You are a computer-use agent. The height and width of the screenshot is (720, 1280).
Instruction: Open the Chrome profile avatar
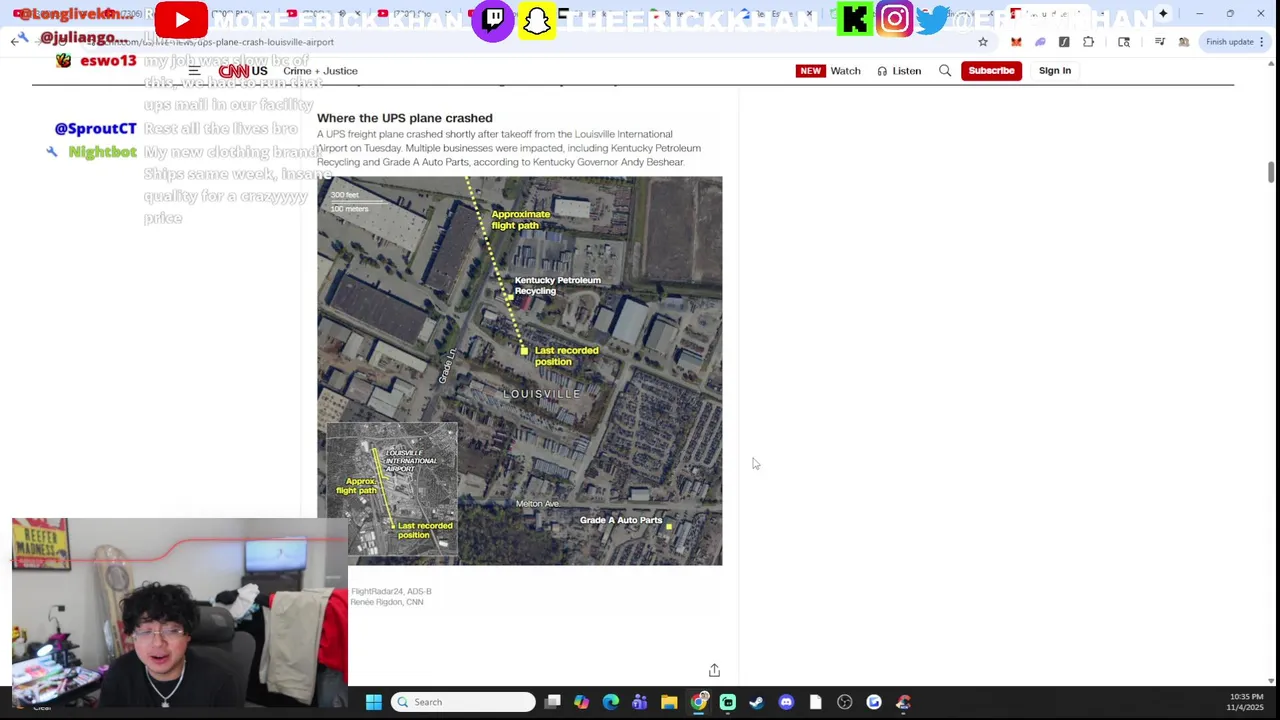click(x=1184, y=42)
